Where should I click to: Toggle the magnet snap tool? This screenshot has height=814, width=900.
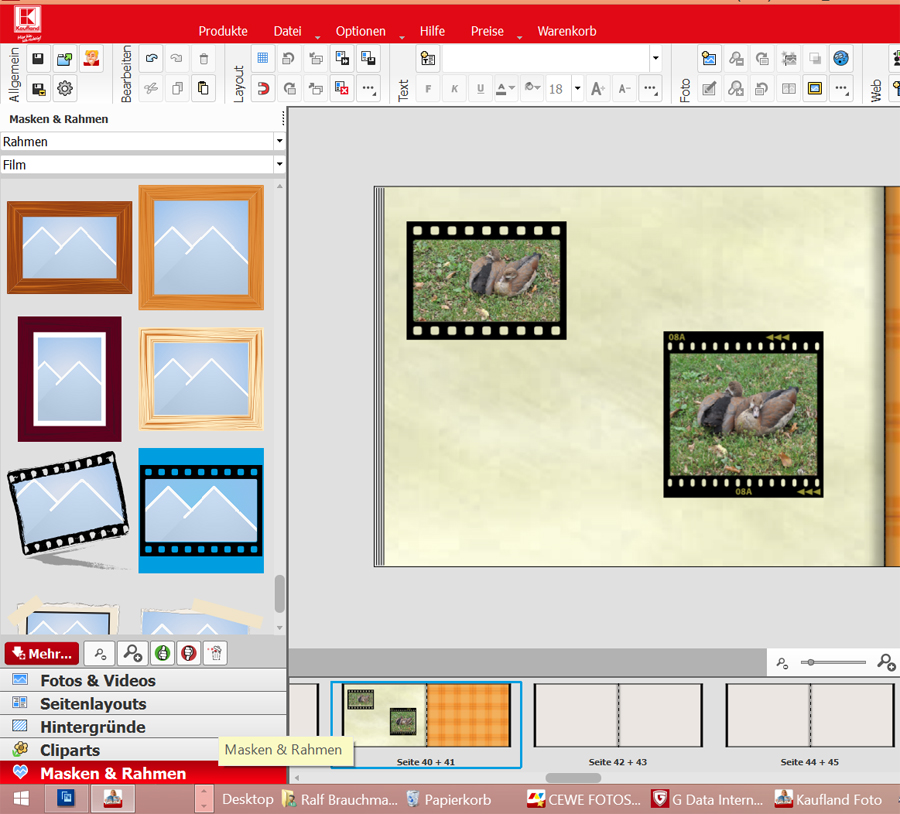[x=262, y=89]
